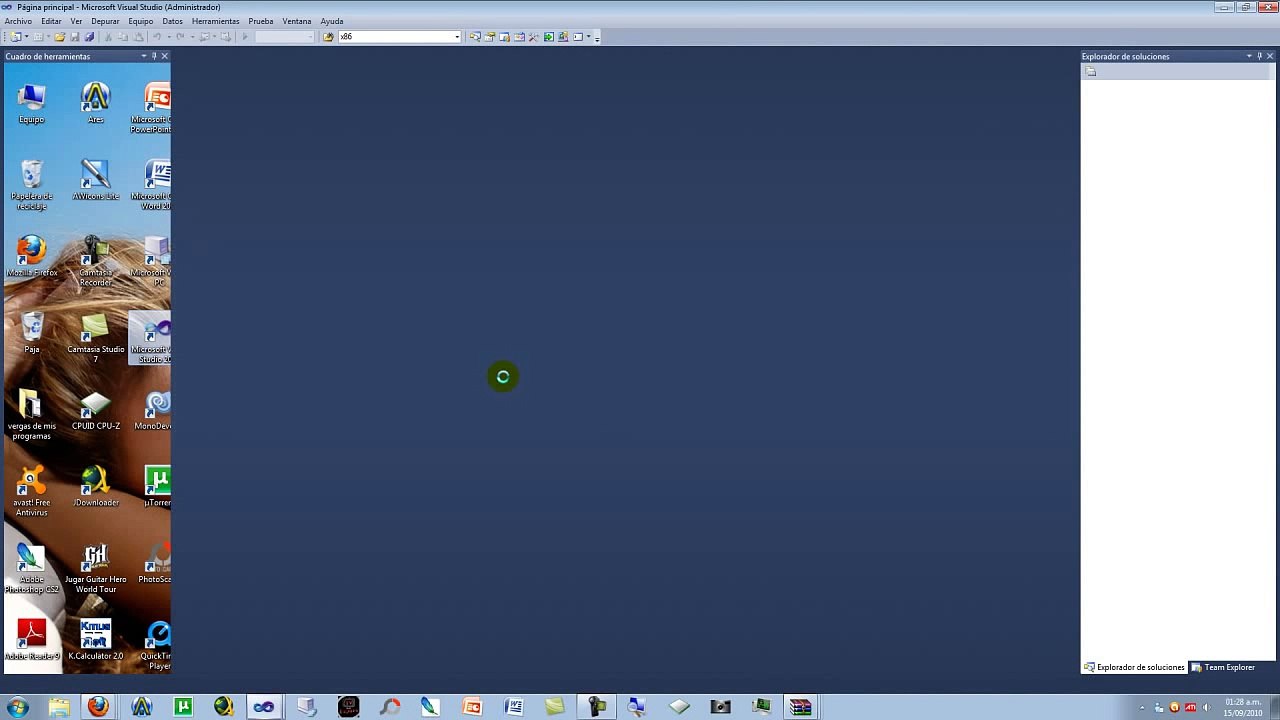Open the Datos menu
1280x720 pixels.
173,21
